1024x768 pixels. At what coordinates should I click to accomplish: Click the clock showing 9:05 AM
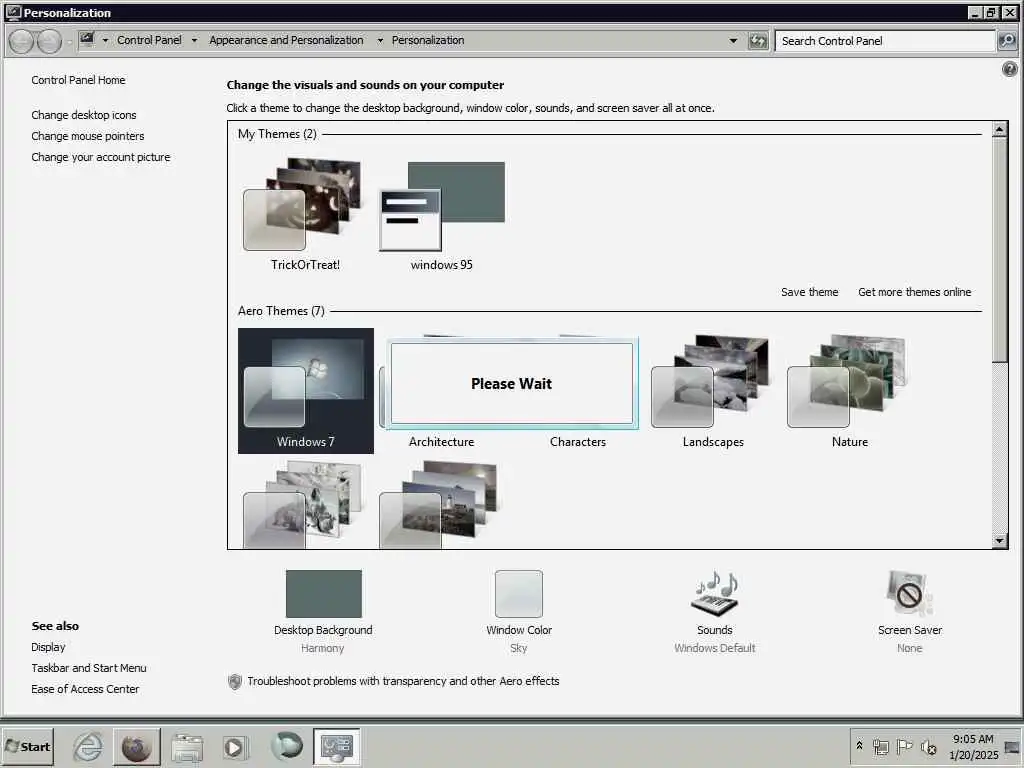[x=973, y=739]
